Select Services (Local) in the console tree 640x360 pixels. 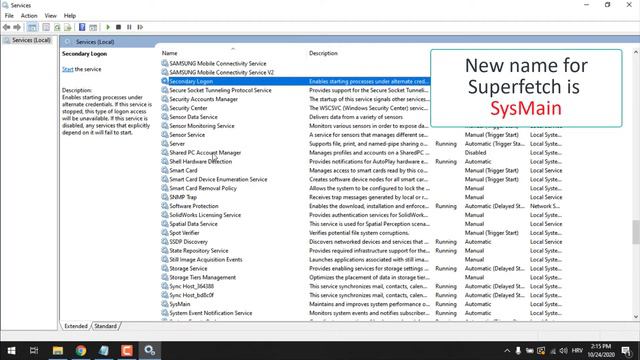tap(31, 40)
